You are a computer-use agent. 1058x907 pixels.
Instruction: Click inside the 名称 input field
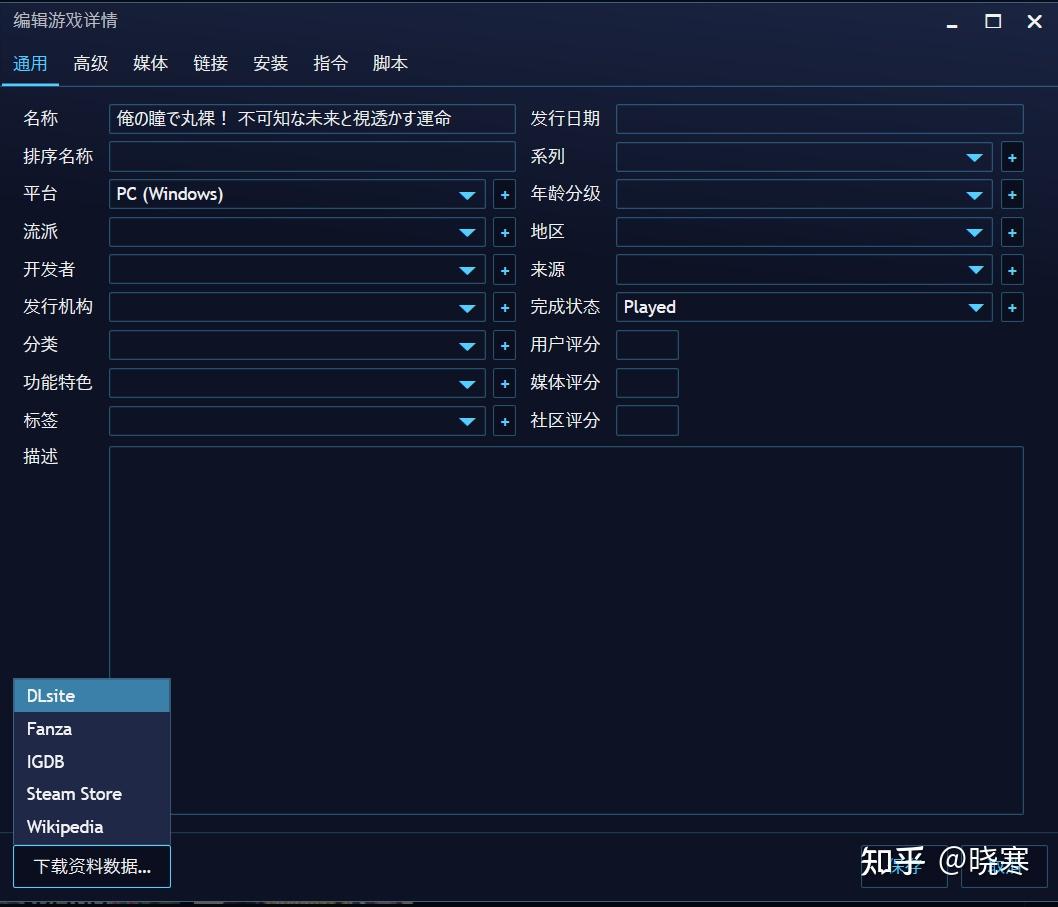(310, 118)
